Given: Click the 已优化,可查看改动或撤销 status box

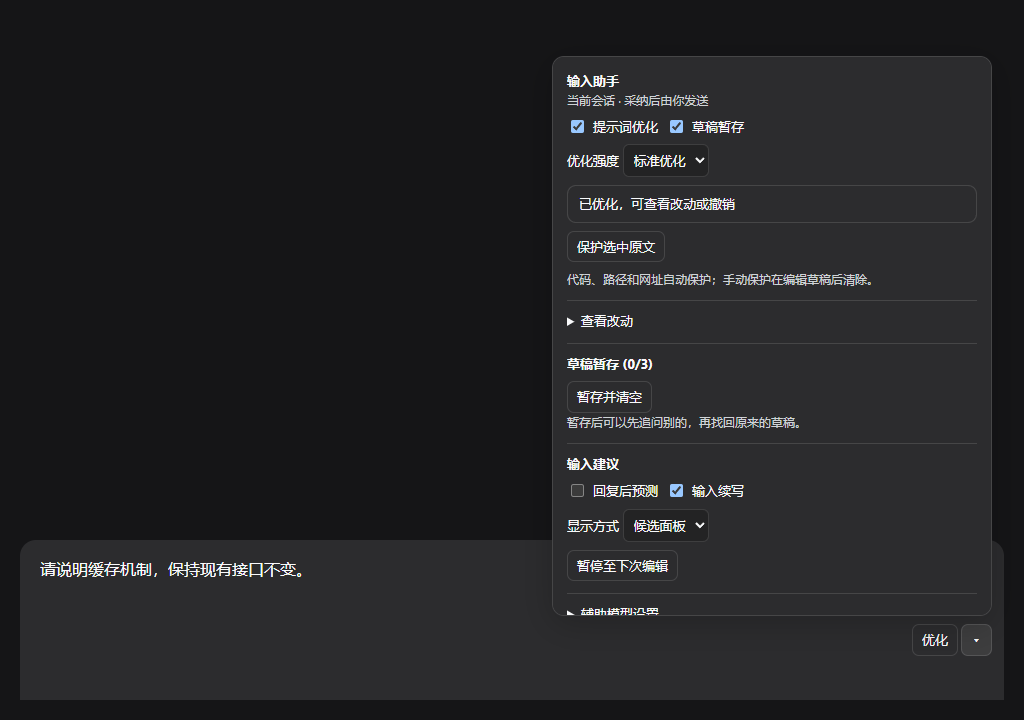Looking at the screenshot, I should (772, 204).
